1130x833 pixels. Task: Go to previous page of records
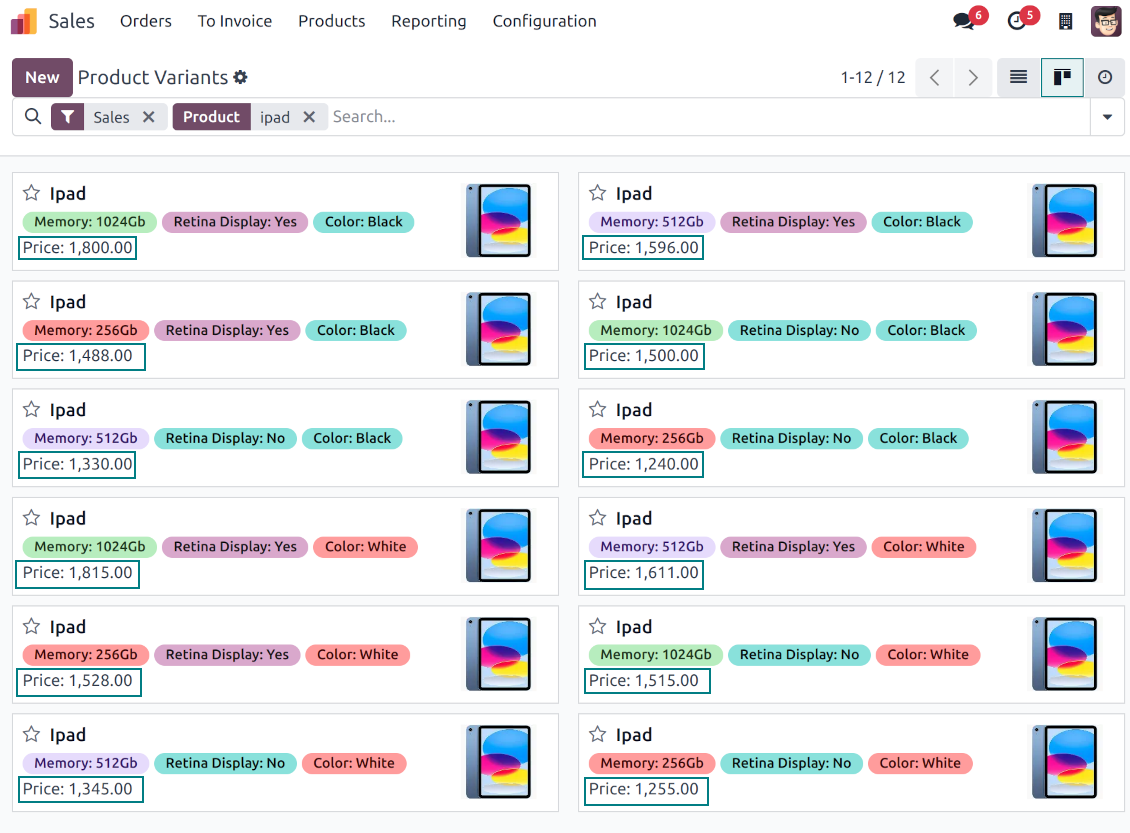(935, 77)
